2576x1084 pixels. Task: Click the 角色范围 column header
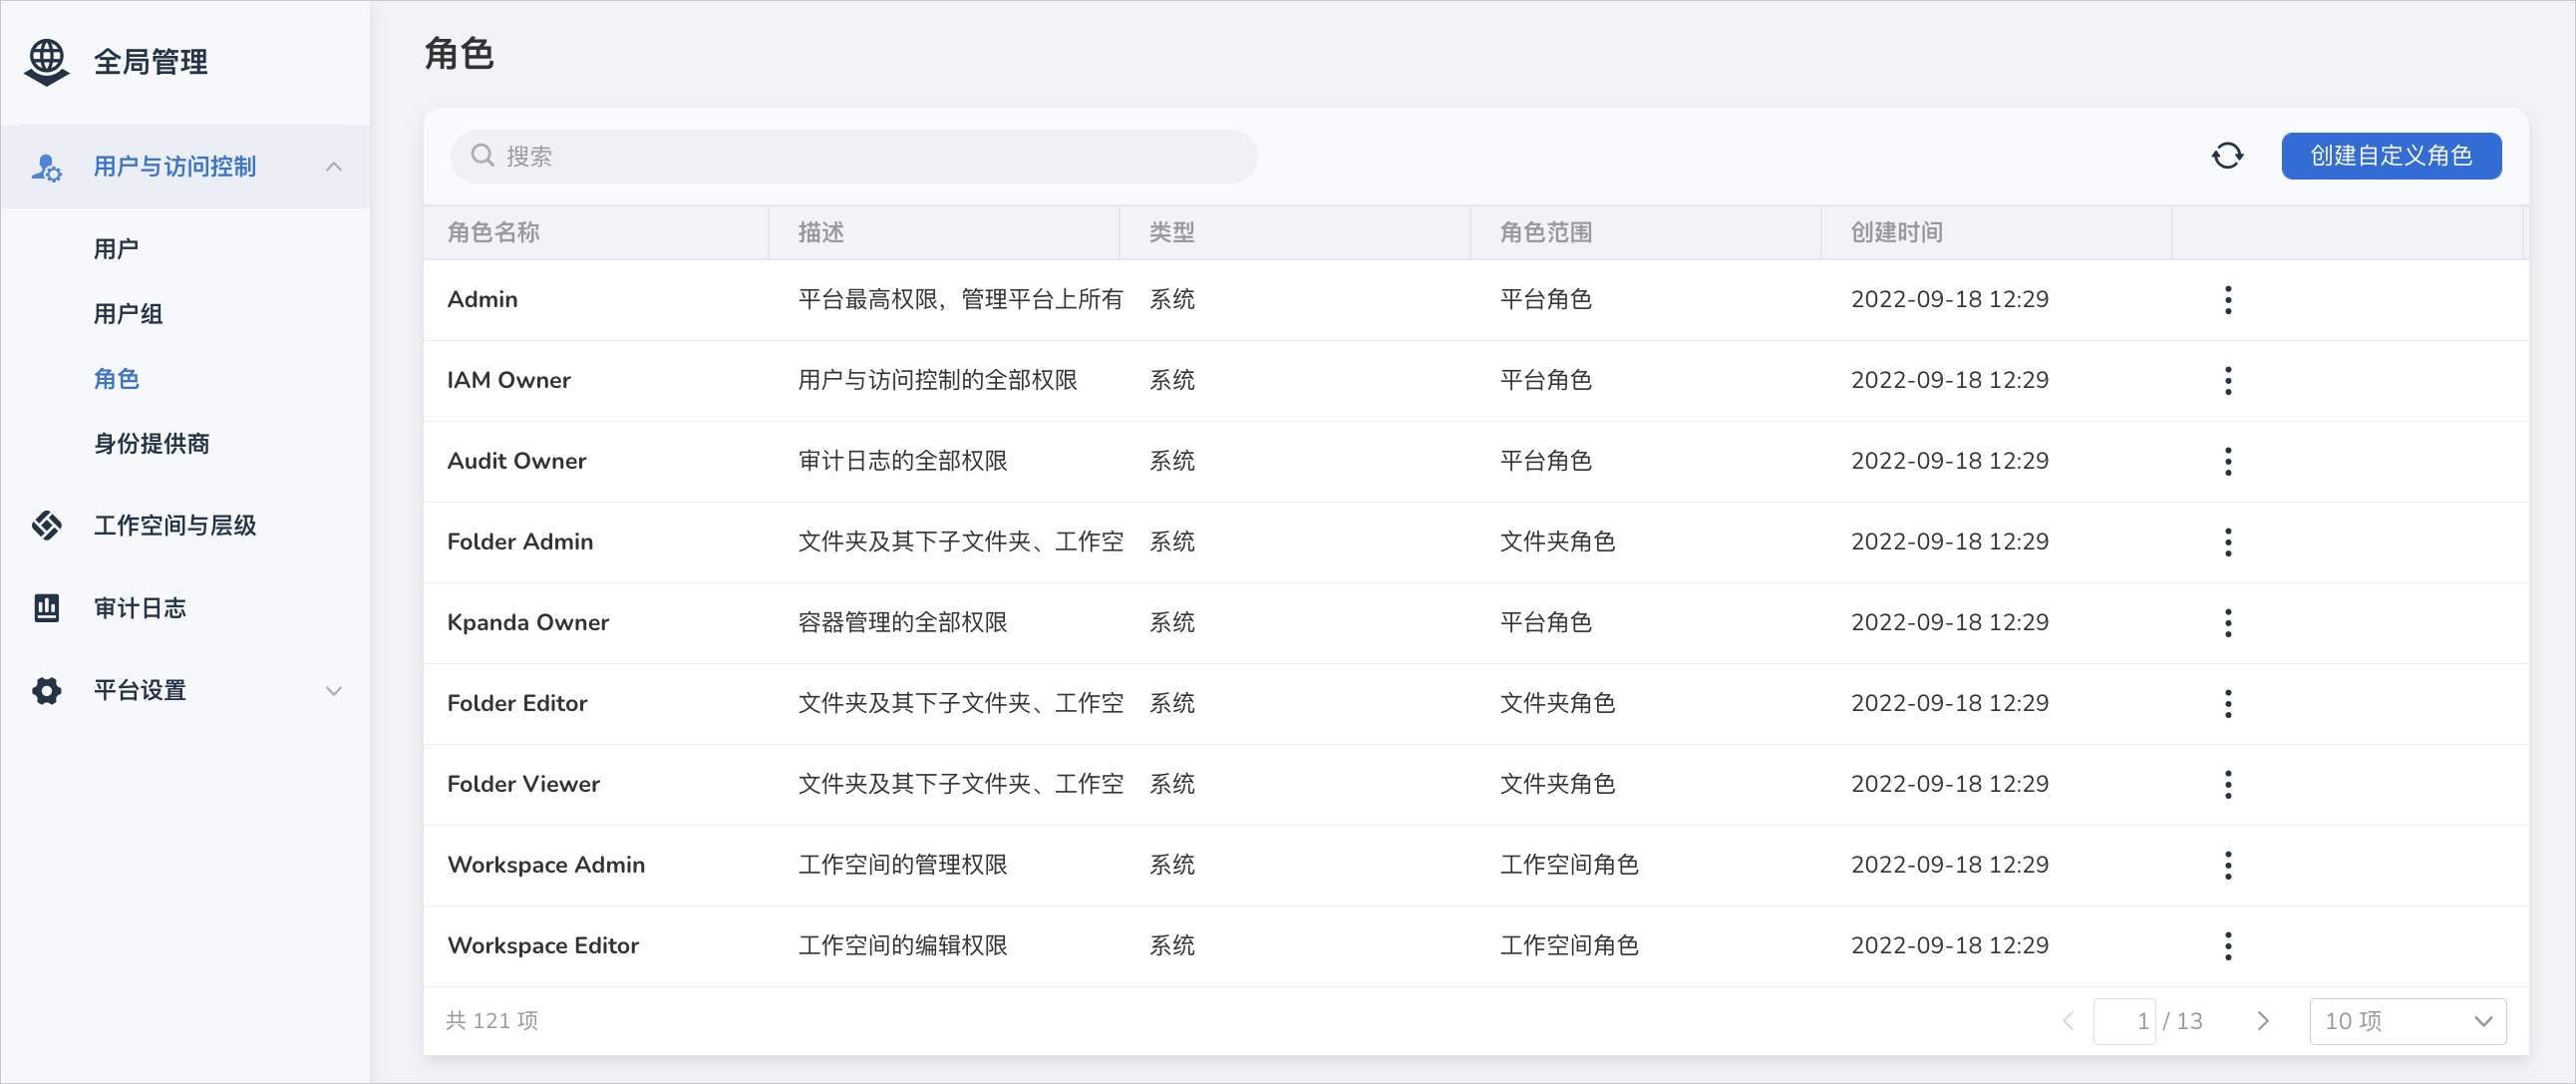tap(1546, 233)
